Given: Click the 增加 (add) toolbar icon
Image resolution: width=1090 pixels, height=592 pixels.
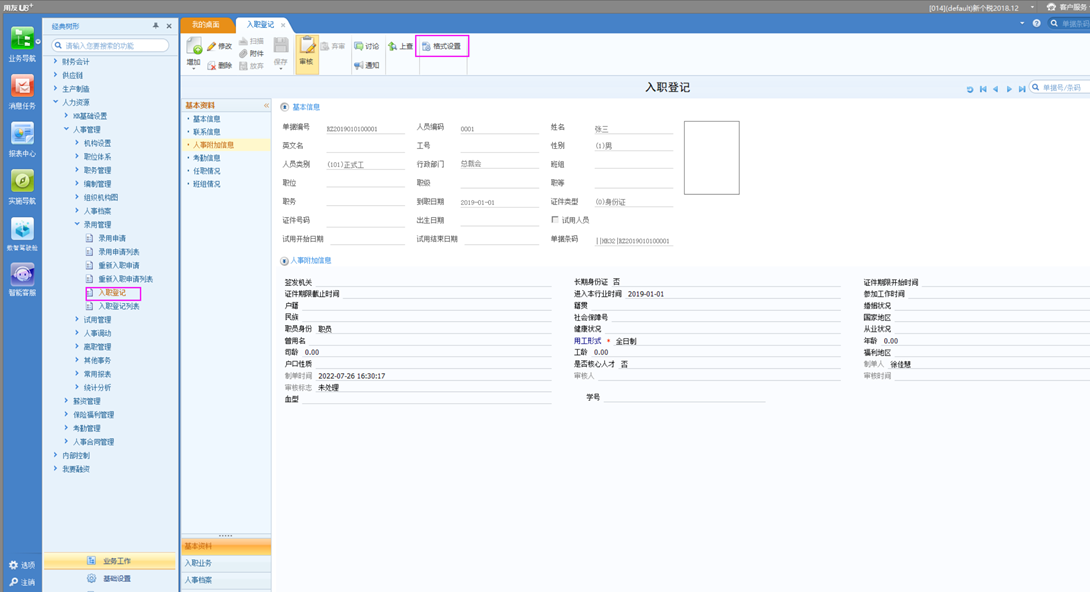Looking at the screenshot, I should [194, 49].
